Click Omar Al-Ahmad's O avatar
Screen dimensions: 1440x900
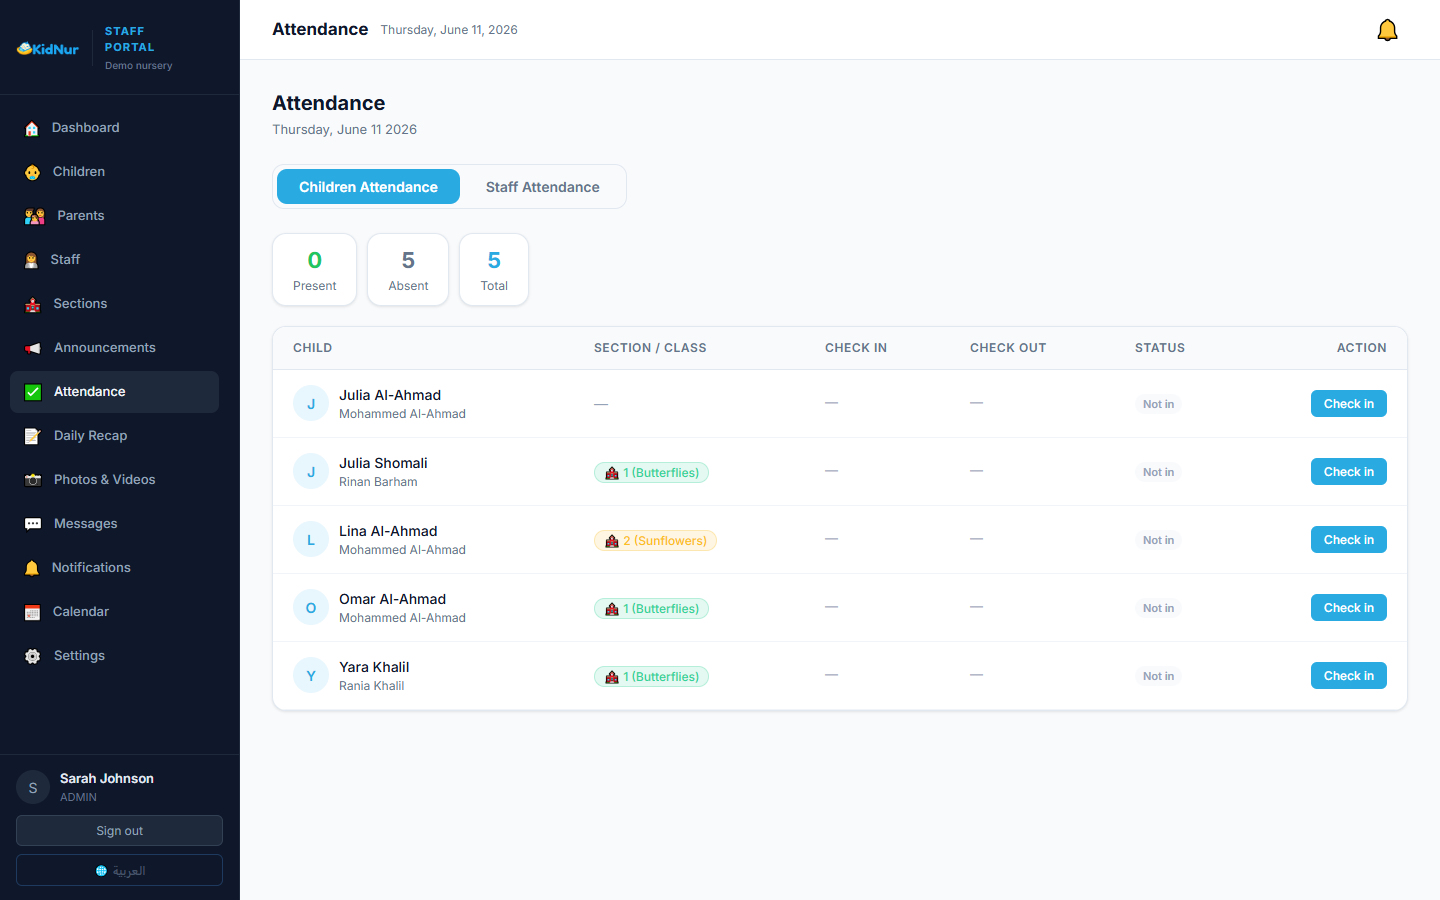(311, 608)
